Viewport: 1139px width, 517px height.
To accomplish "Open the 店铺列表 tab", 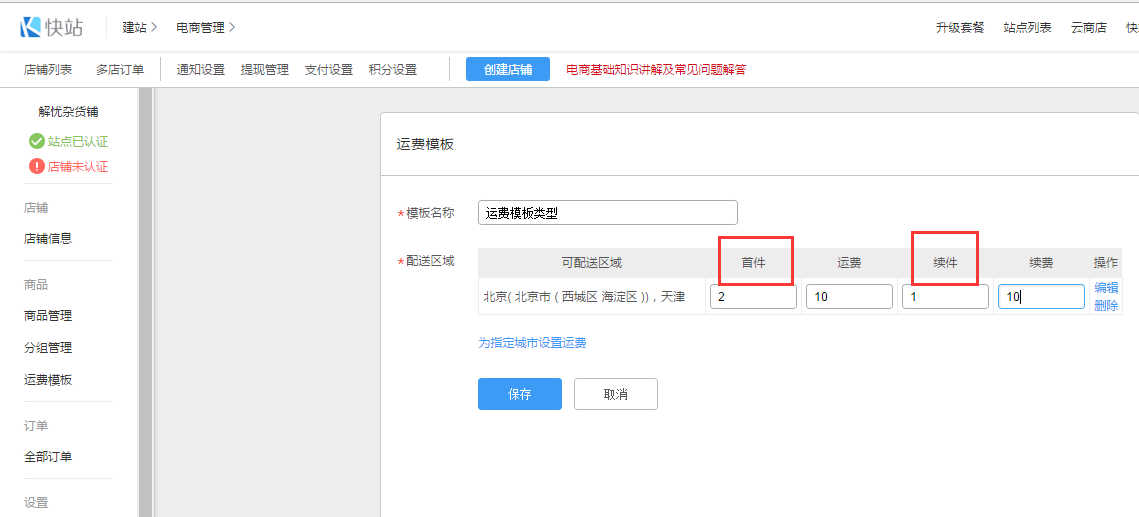I will coord(48,70).
